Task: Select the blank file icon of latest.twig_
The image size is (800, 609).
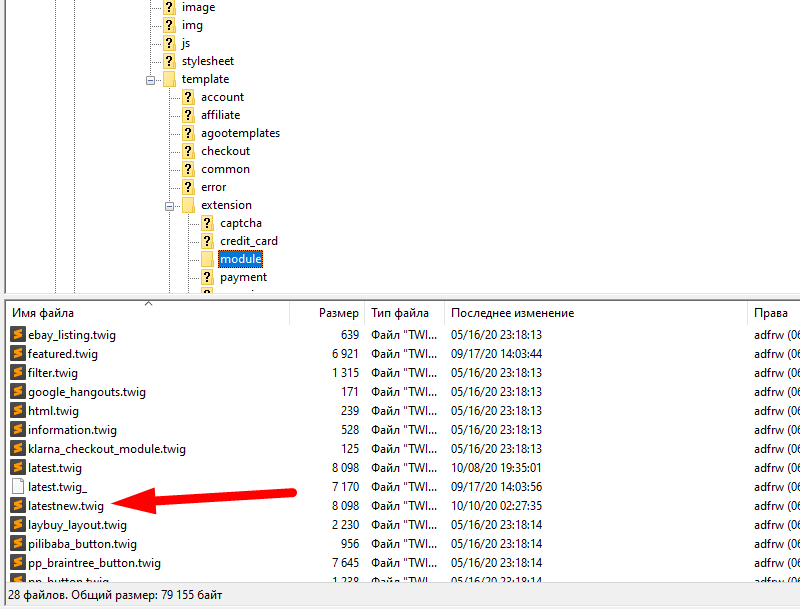Action: click(x=18, y=487)
